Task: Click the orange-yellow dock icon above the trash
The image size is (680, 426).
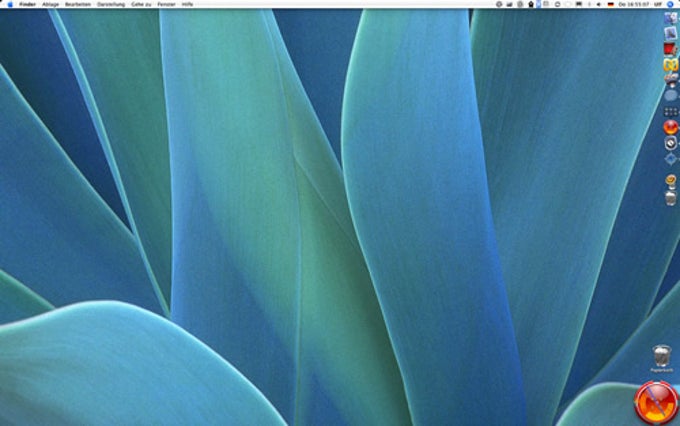Action: 670,180
